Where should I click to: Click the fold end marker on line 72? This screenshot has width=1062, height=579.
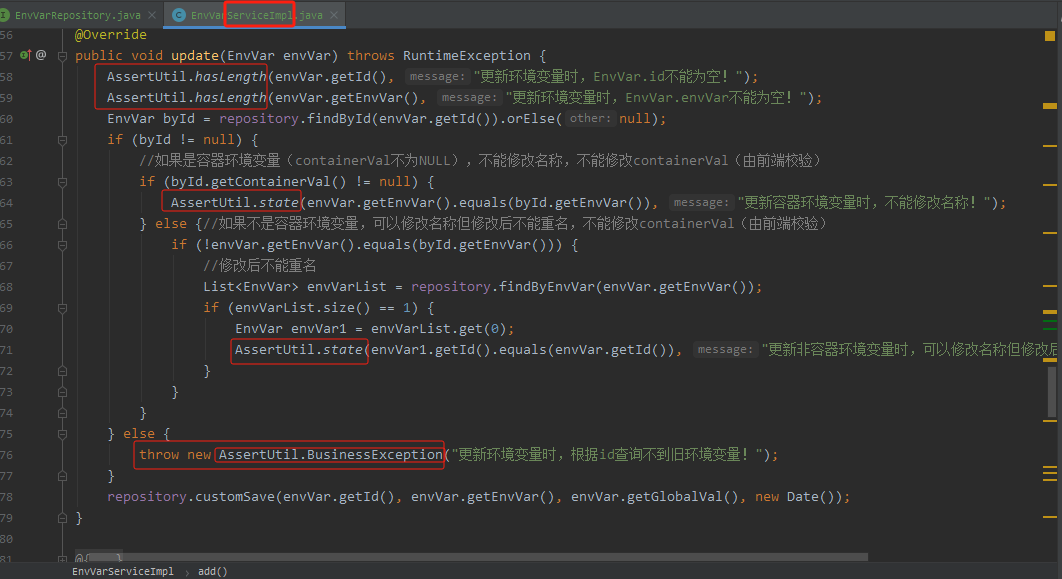[62, 371]
